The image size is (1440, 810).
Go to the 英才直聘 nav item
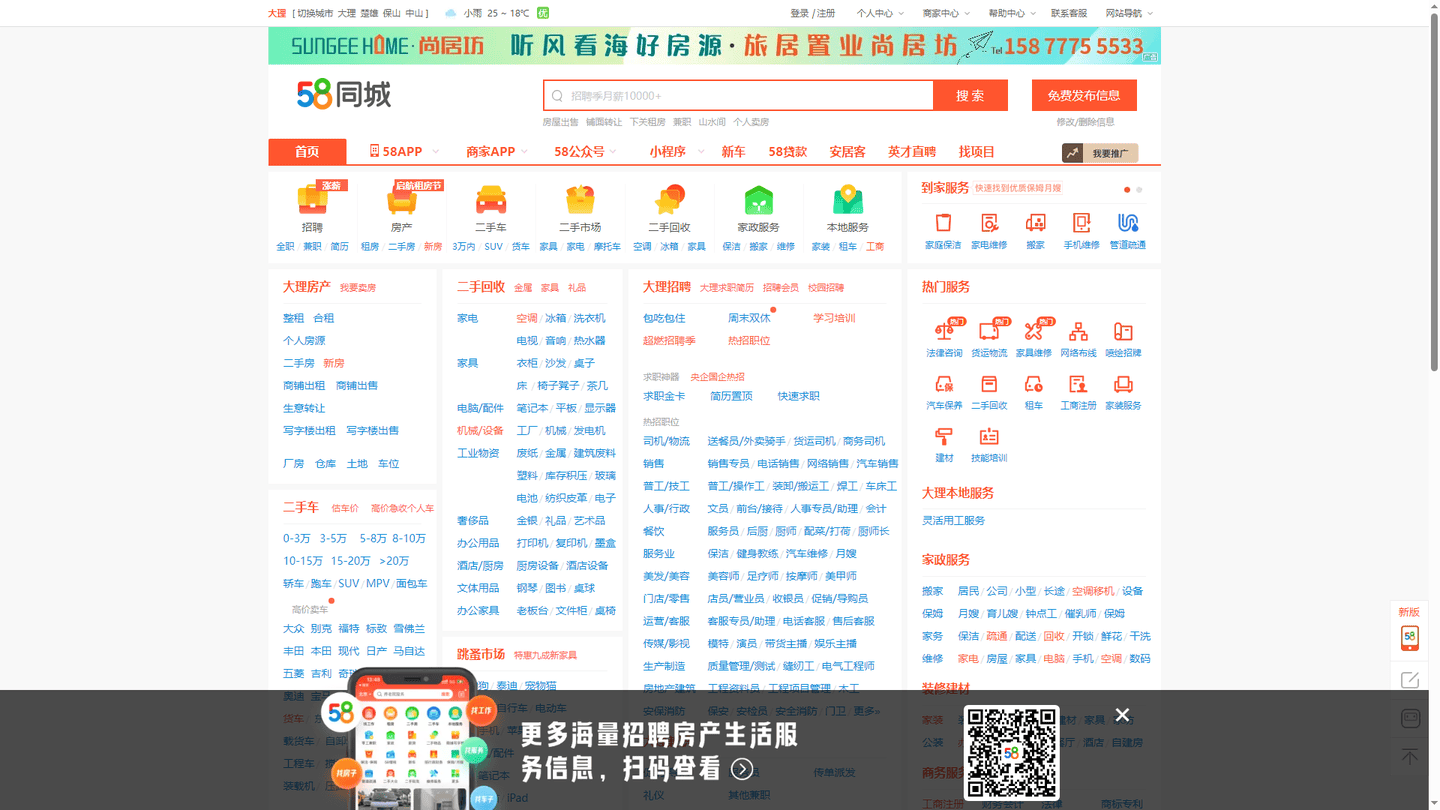(x=912, y=151)
